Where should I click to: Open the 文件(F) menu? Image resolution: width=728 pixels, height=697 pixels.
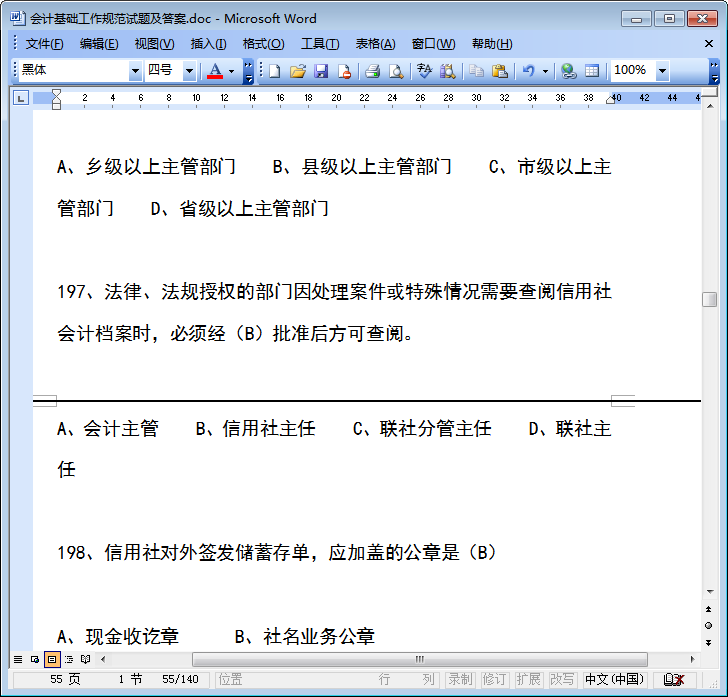click(x=44, y=44)
